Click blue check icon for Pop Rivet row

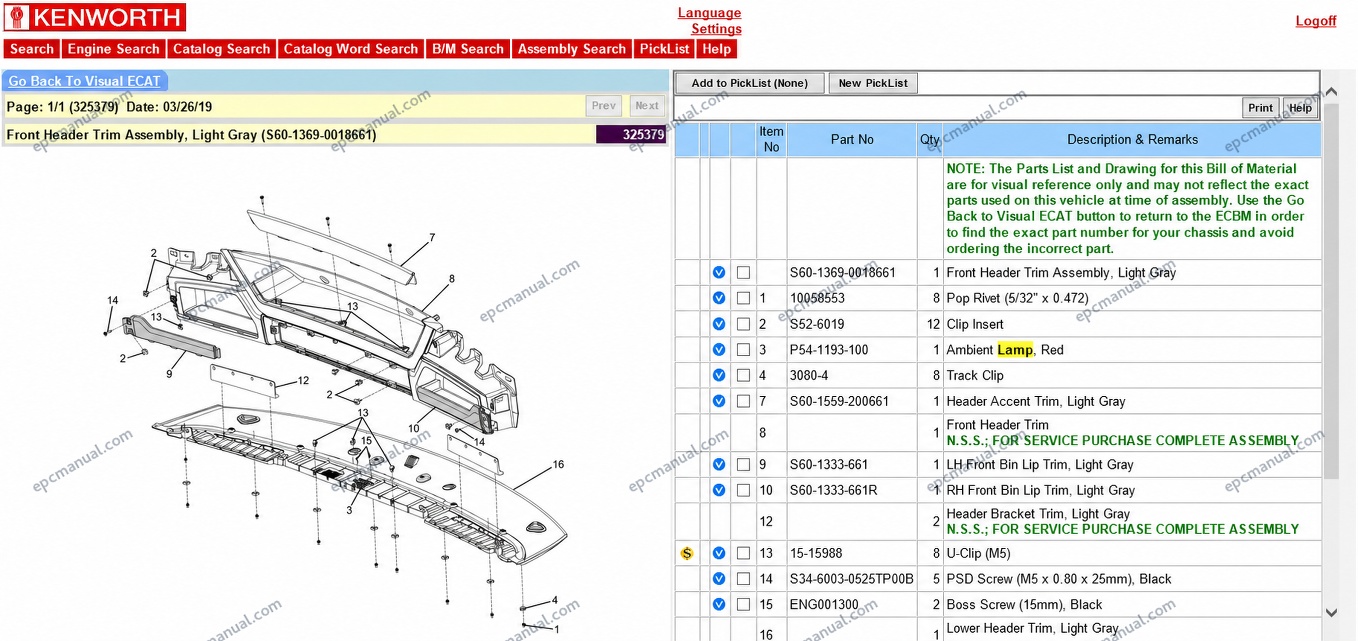719,298
